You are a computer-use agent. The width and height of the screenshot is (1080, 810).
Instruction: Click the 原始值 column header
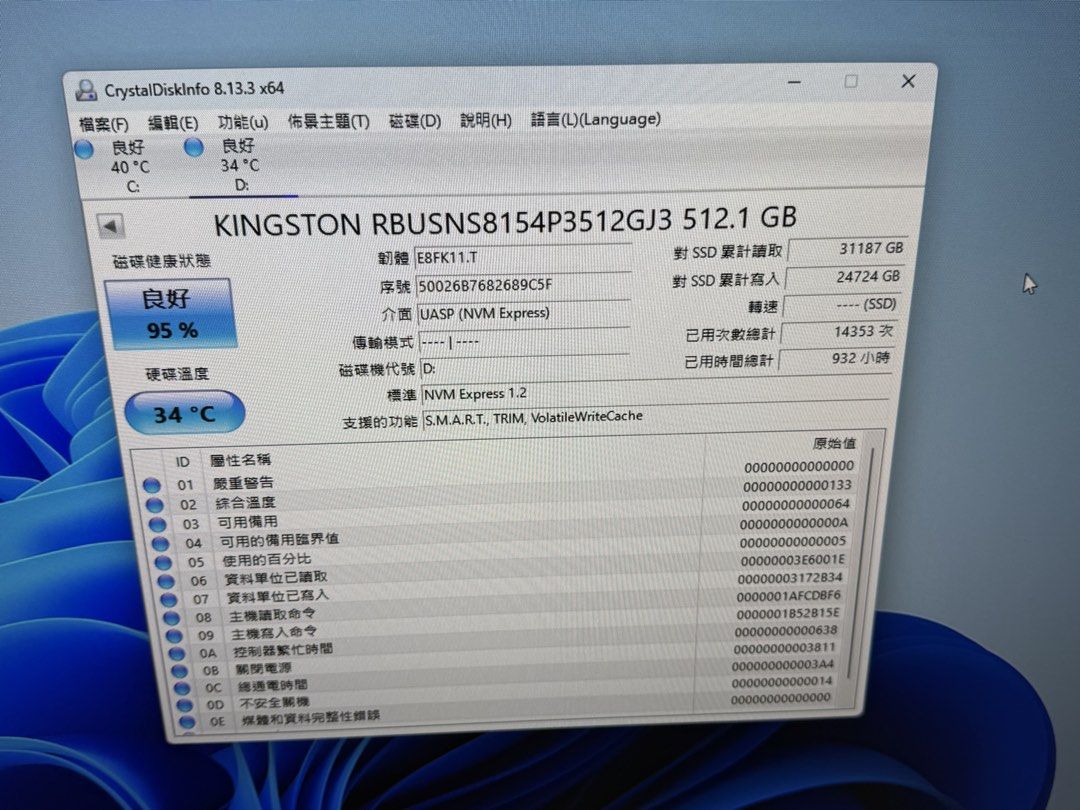coord(833,444)
